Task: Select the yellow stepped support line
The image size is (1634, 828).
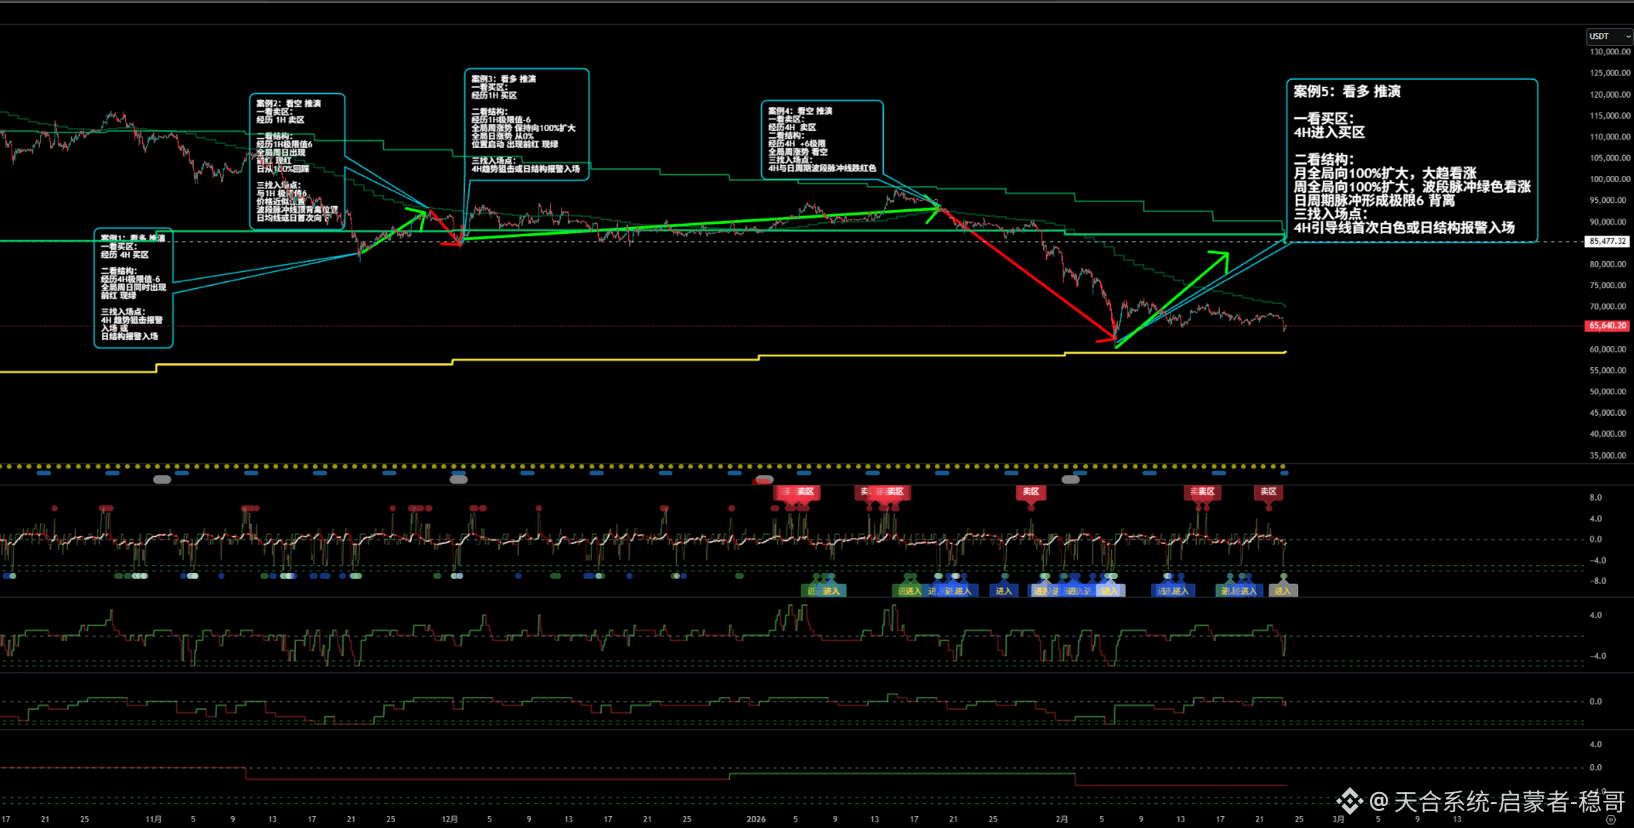Action: (600, 361)
